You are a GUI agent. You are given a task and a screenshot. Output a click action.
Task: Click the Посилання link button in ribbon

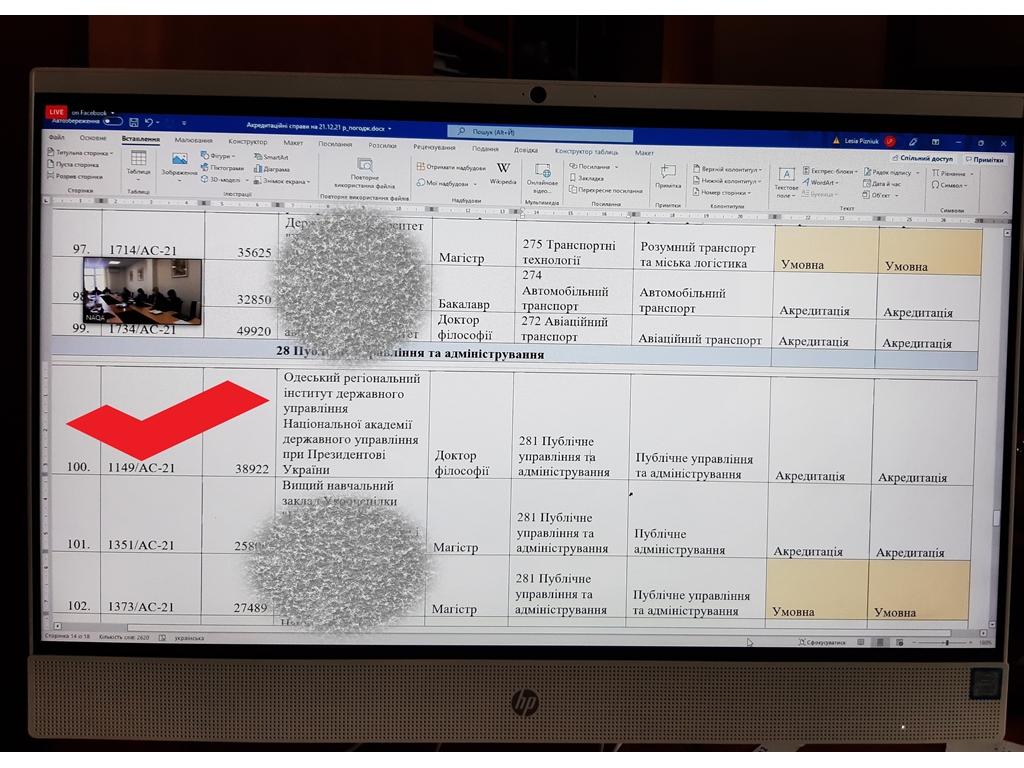click(594, 167)
